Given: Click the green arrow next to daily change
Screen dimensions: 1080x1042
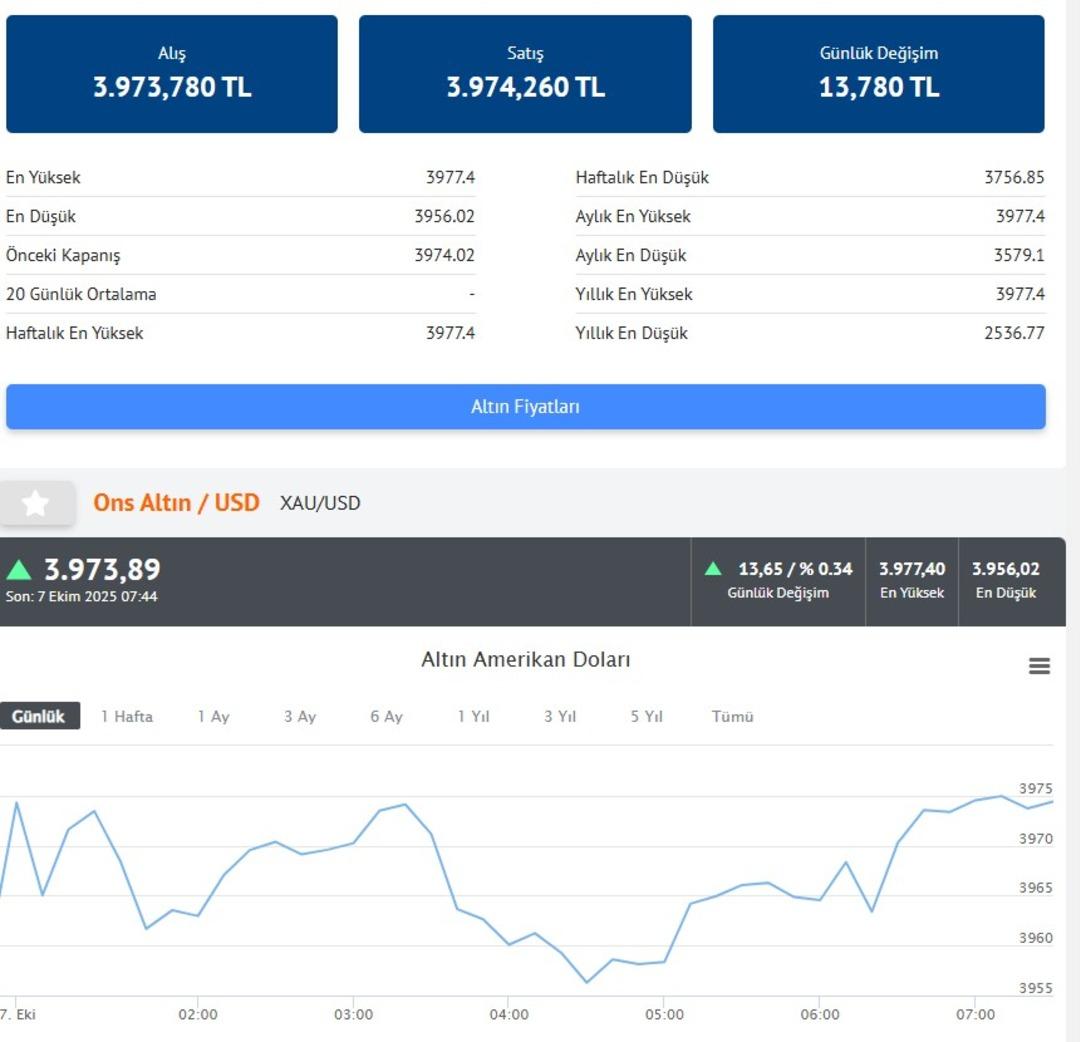Looking at the screenshot, I should 713,569.
